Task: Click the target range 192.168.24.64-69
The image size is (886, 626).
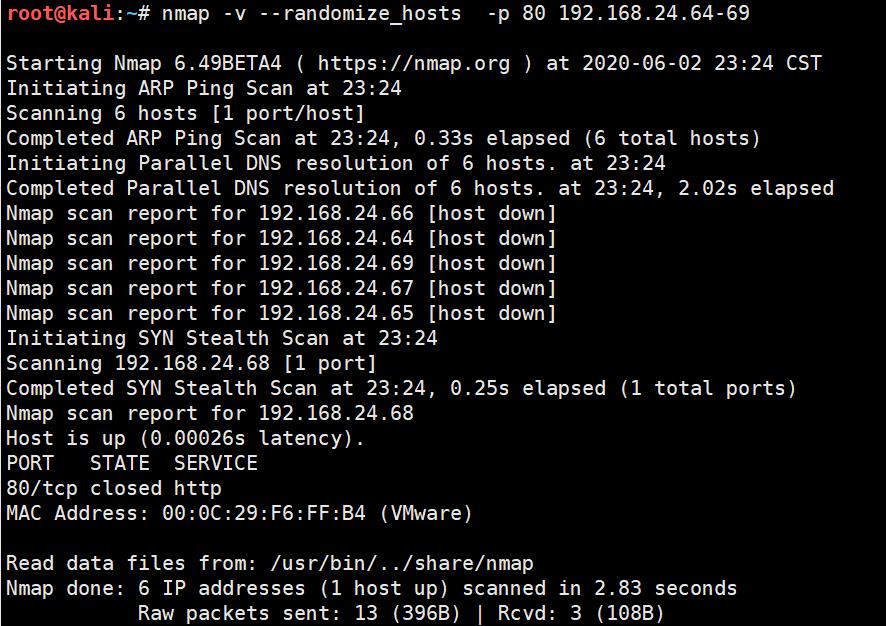Action: click(x=654, y=12)
